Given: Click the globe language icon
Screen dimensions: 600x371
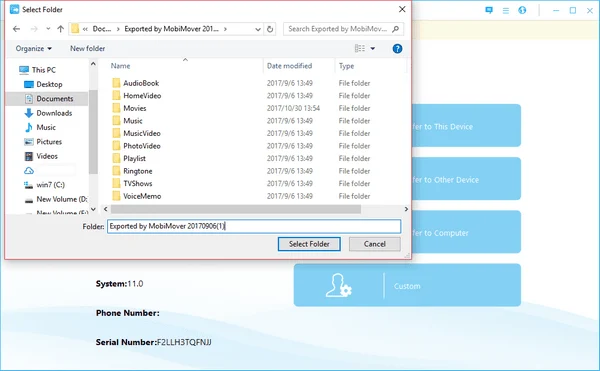Looking at the screenshot, I should click(522, 10).
